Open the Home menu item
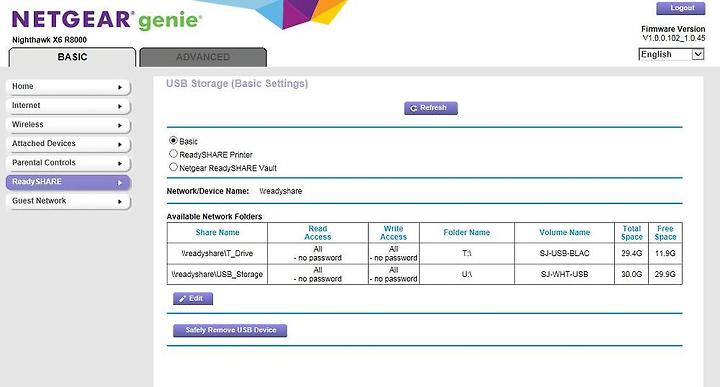Image resolution: width=720 pixels, height=387 pixels. coord(68,87)
